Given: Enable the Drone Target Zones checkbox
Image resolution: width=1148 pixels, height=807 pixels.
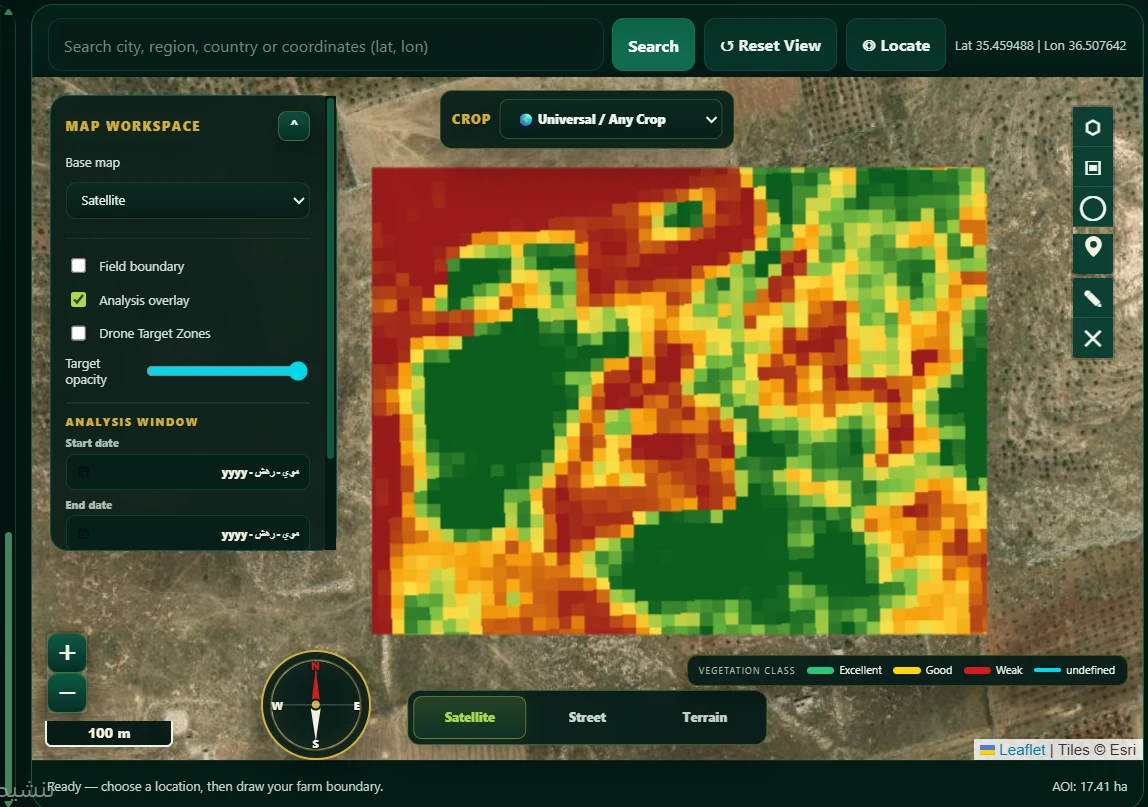Looking at the screenshot, I should 78,333.
